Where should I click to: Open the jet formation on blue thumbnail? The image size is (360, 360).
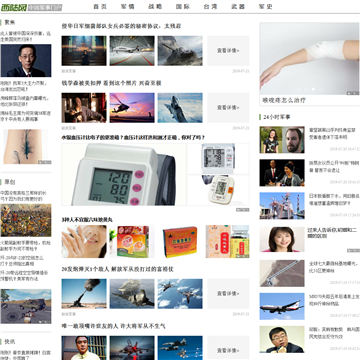point(180,348)
